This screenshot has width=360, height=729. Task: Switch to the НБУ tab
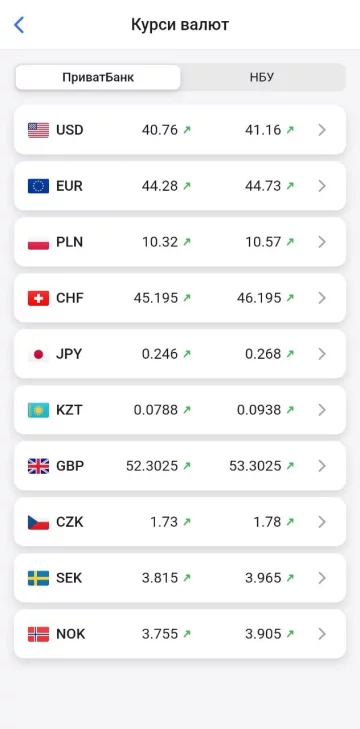coord(262,77)
